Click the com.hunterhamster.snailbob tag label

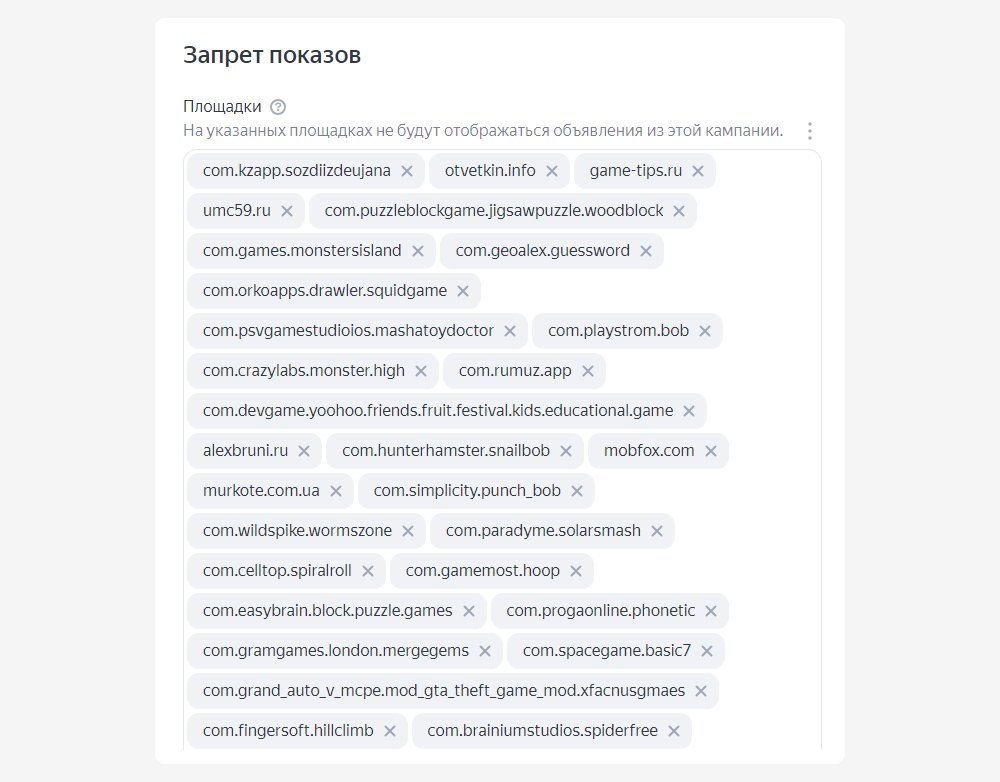coord(446,451)
